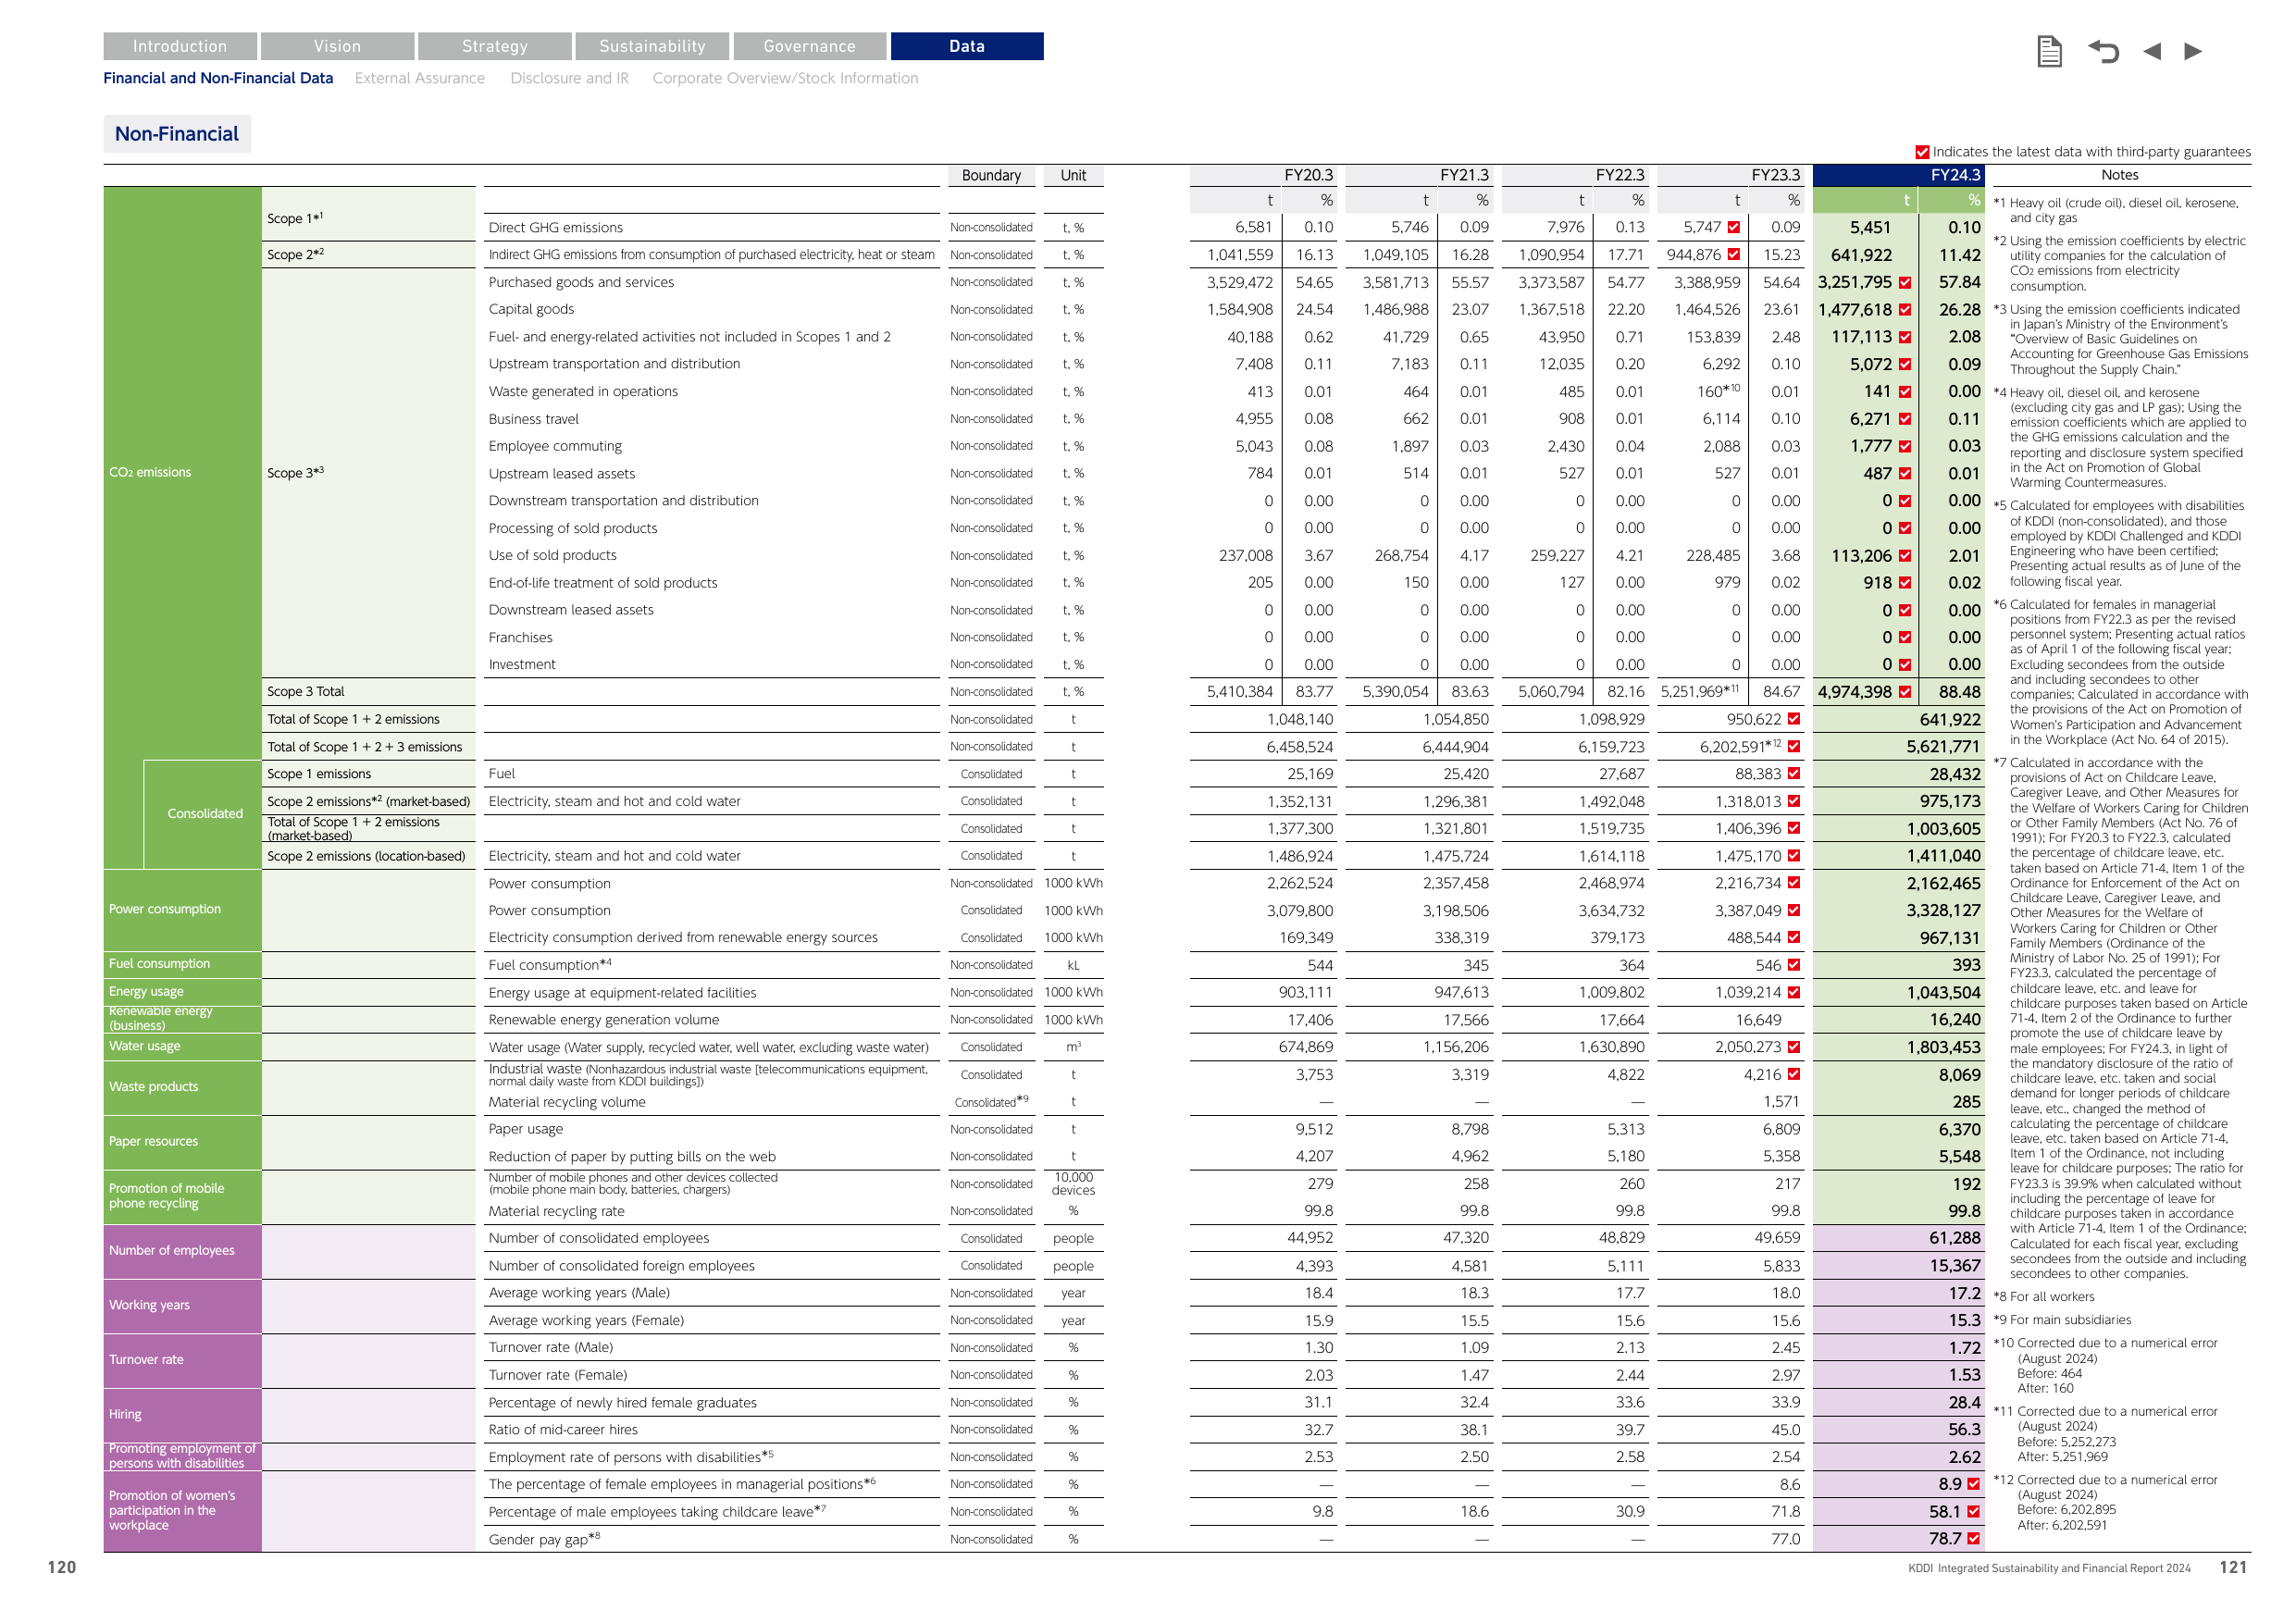The height and width of the screenshot is (1623, 2296).
Task: Go to External Assurance section
Action: [x=420, y=78]
